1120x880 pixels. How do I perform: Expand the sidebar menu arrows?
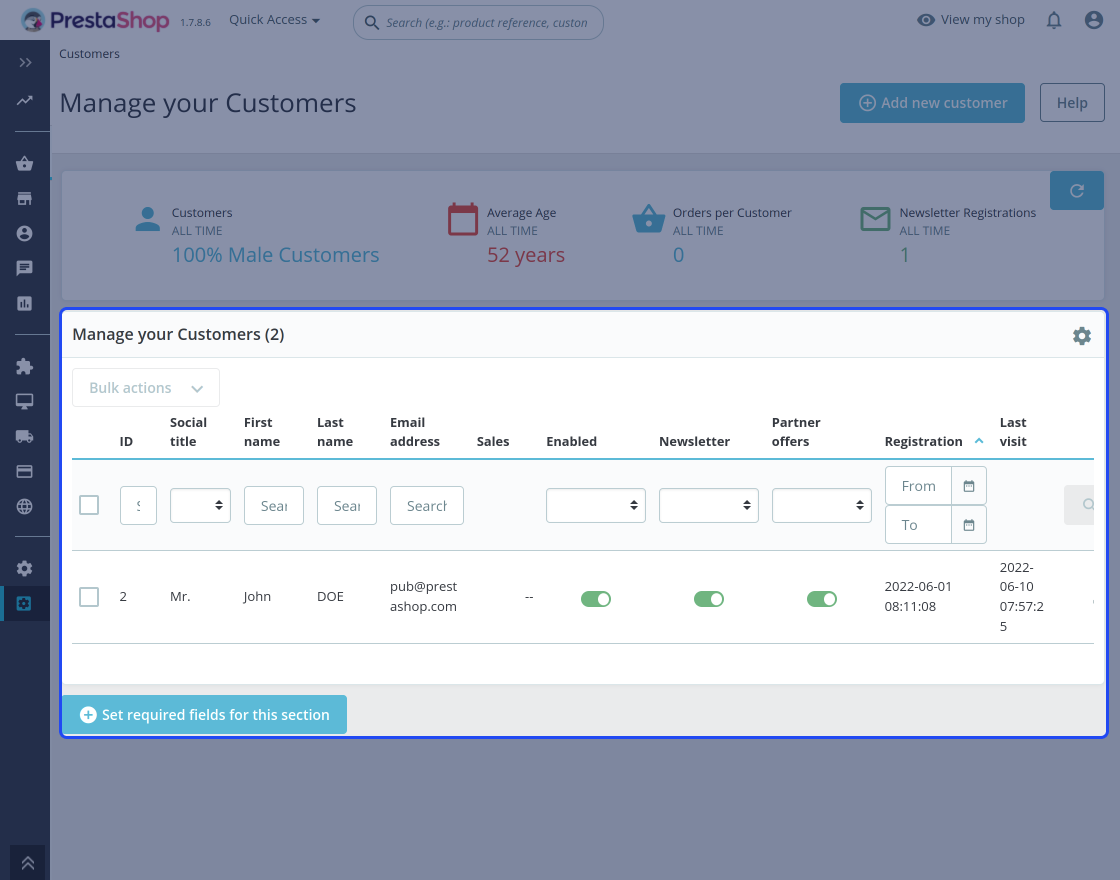[25, 63]
